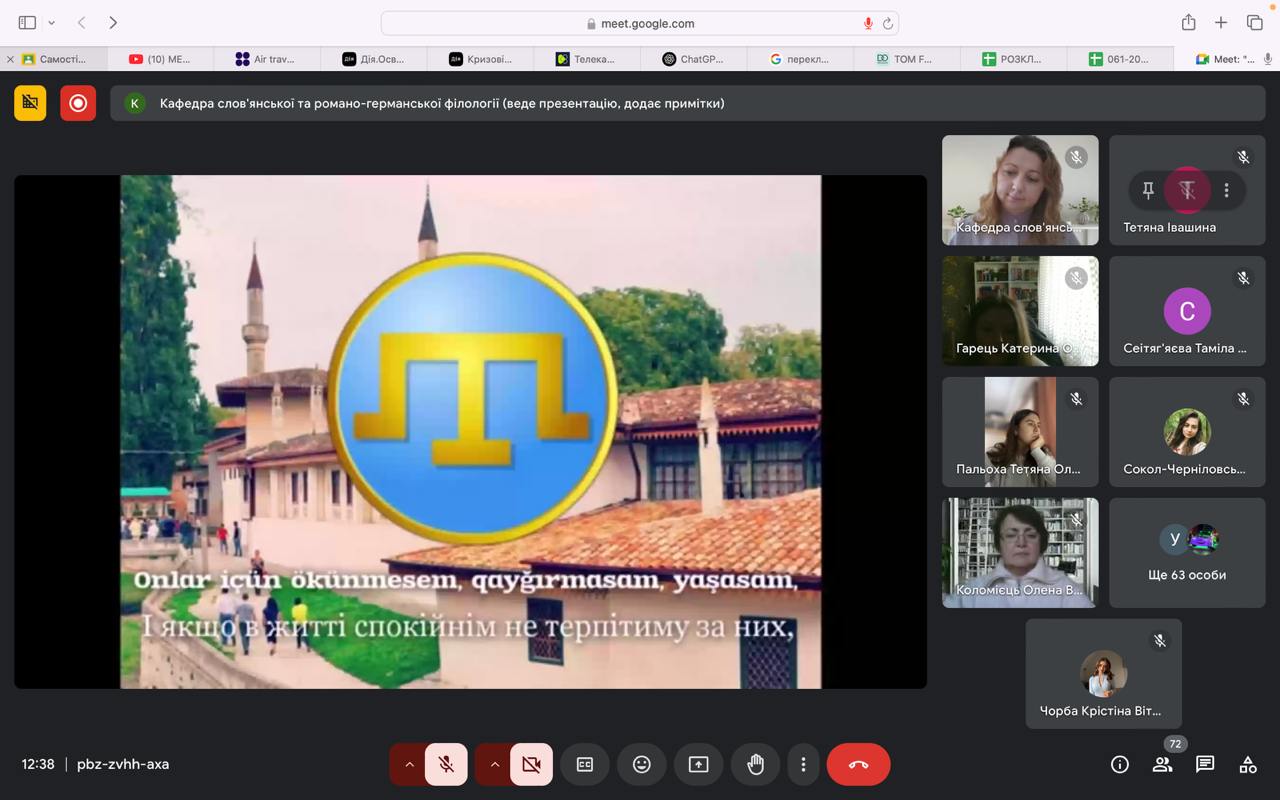
Task: Go back in browser history
Action: 82,22
